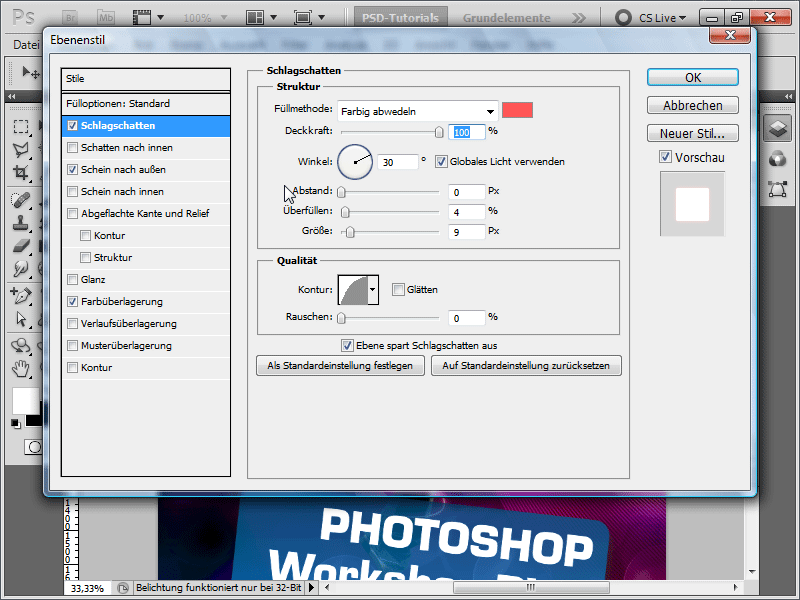The width and height of the screenshot is (800, 600).
Task: Click Auf Standardeinstellung zurücksetzen
Action: pos(526,366)
